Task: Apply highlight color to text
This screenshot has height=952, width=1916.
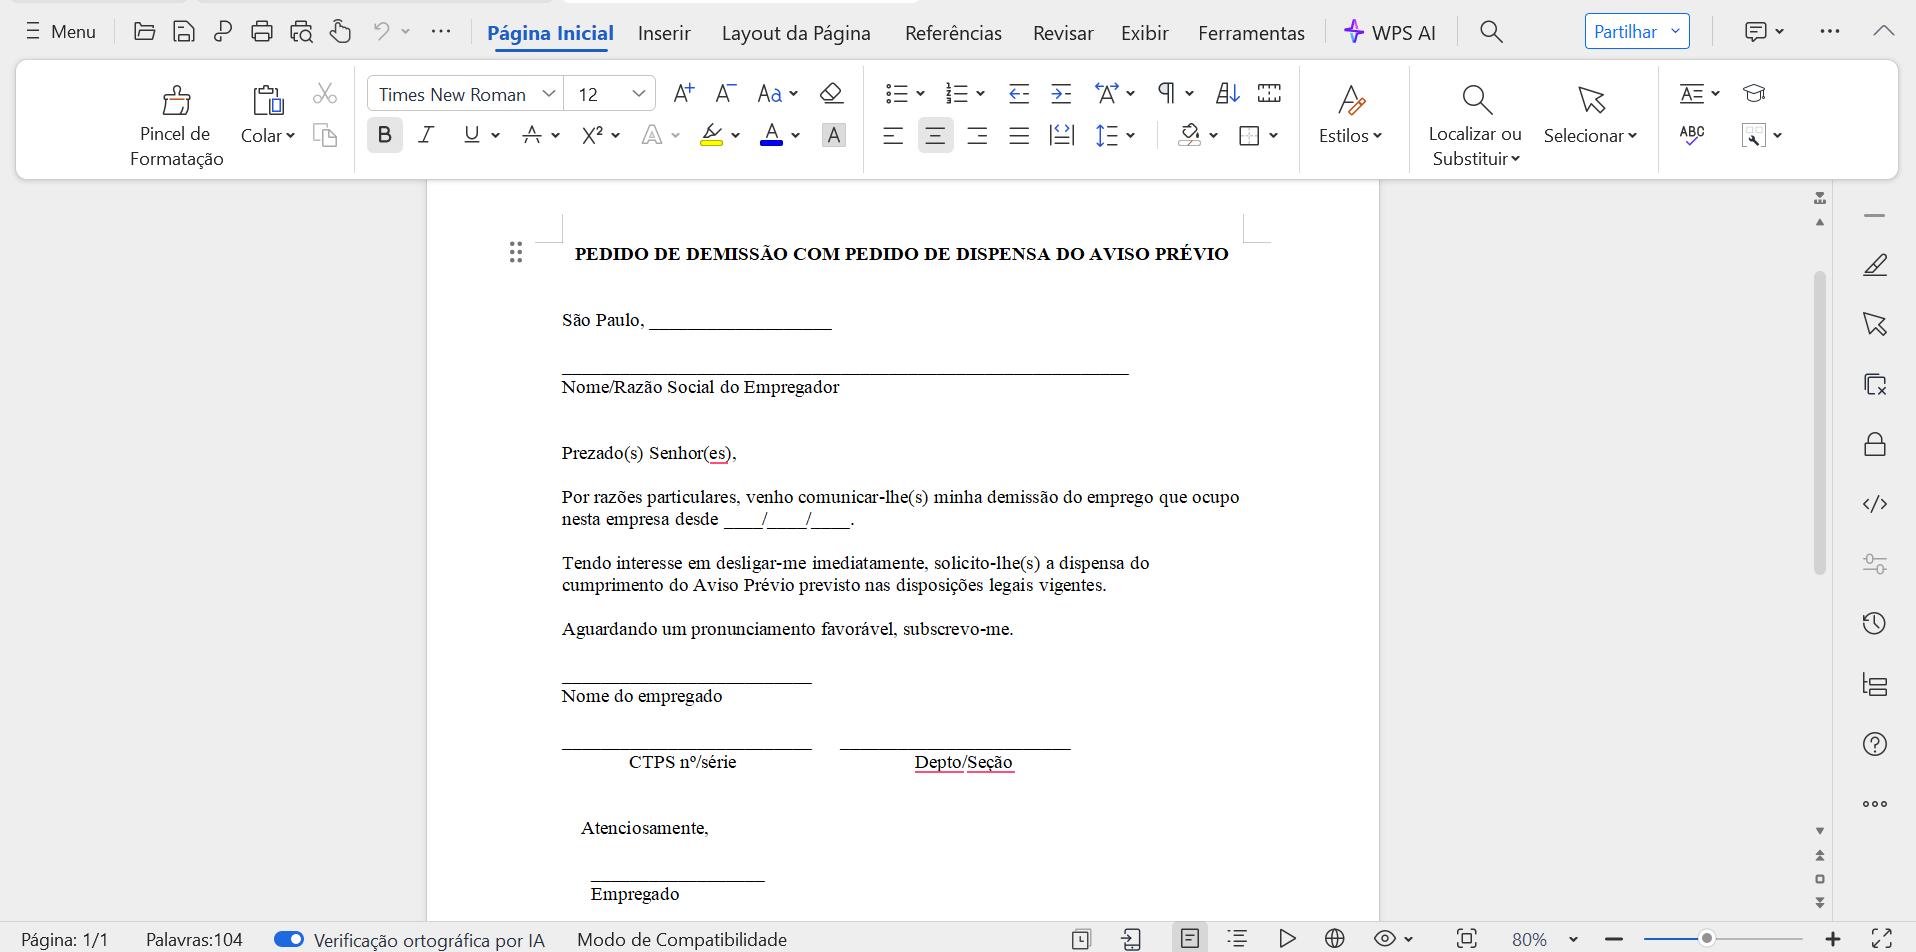Action: pos(712,135)
